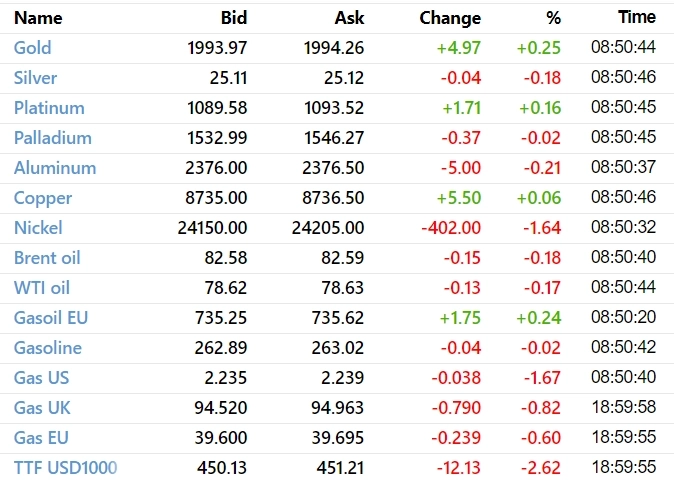The height and width of the screenshot is (481, 674).
Task: Select the Palladium link
Action: [x=53, y=138]
